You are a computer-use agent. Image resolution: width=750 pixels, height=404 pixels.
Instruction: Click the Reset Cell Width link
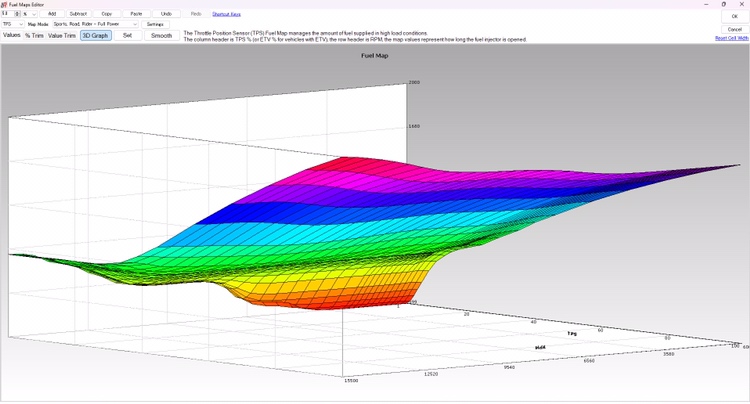731,38
